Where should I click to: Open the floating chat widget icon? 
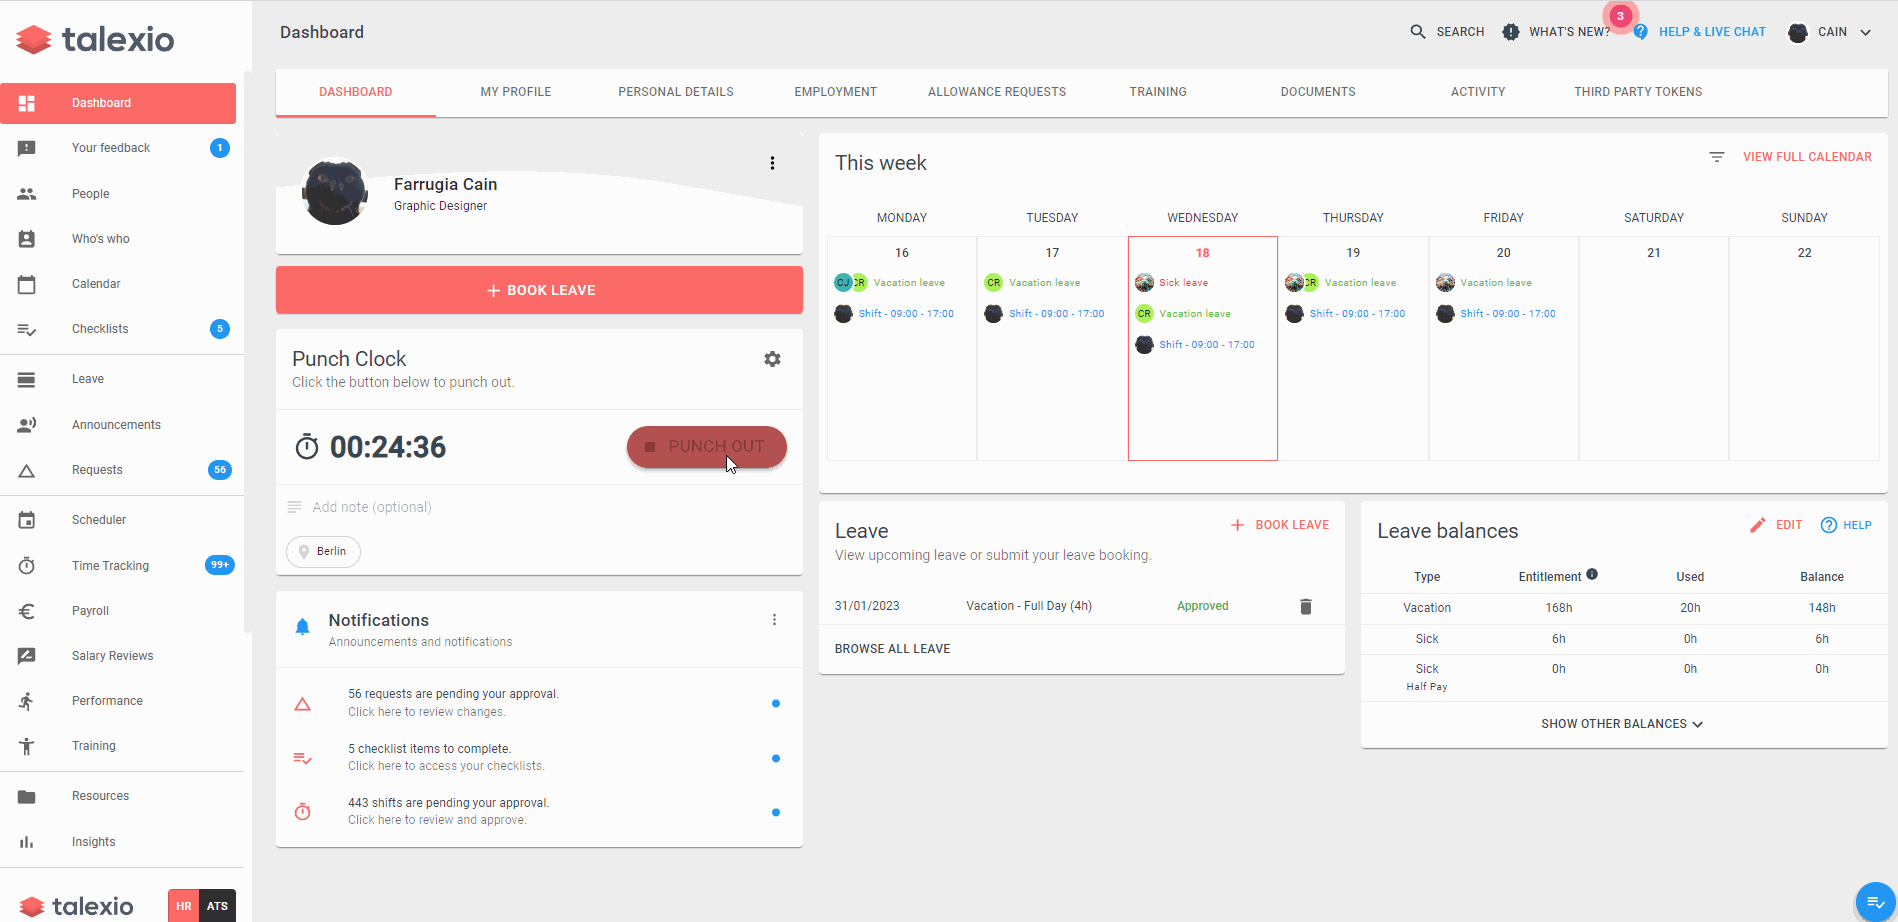click(1875, 901)
